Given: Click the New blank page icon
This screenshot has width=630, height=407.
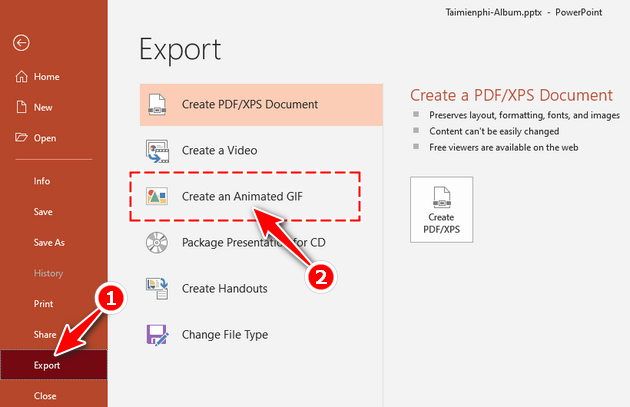Looking at the screenshot, I should (x=21, y=107).
